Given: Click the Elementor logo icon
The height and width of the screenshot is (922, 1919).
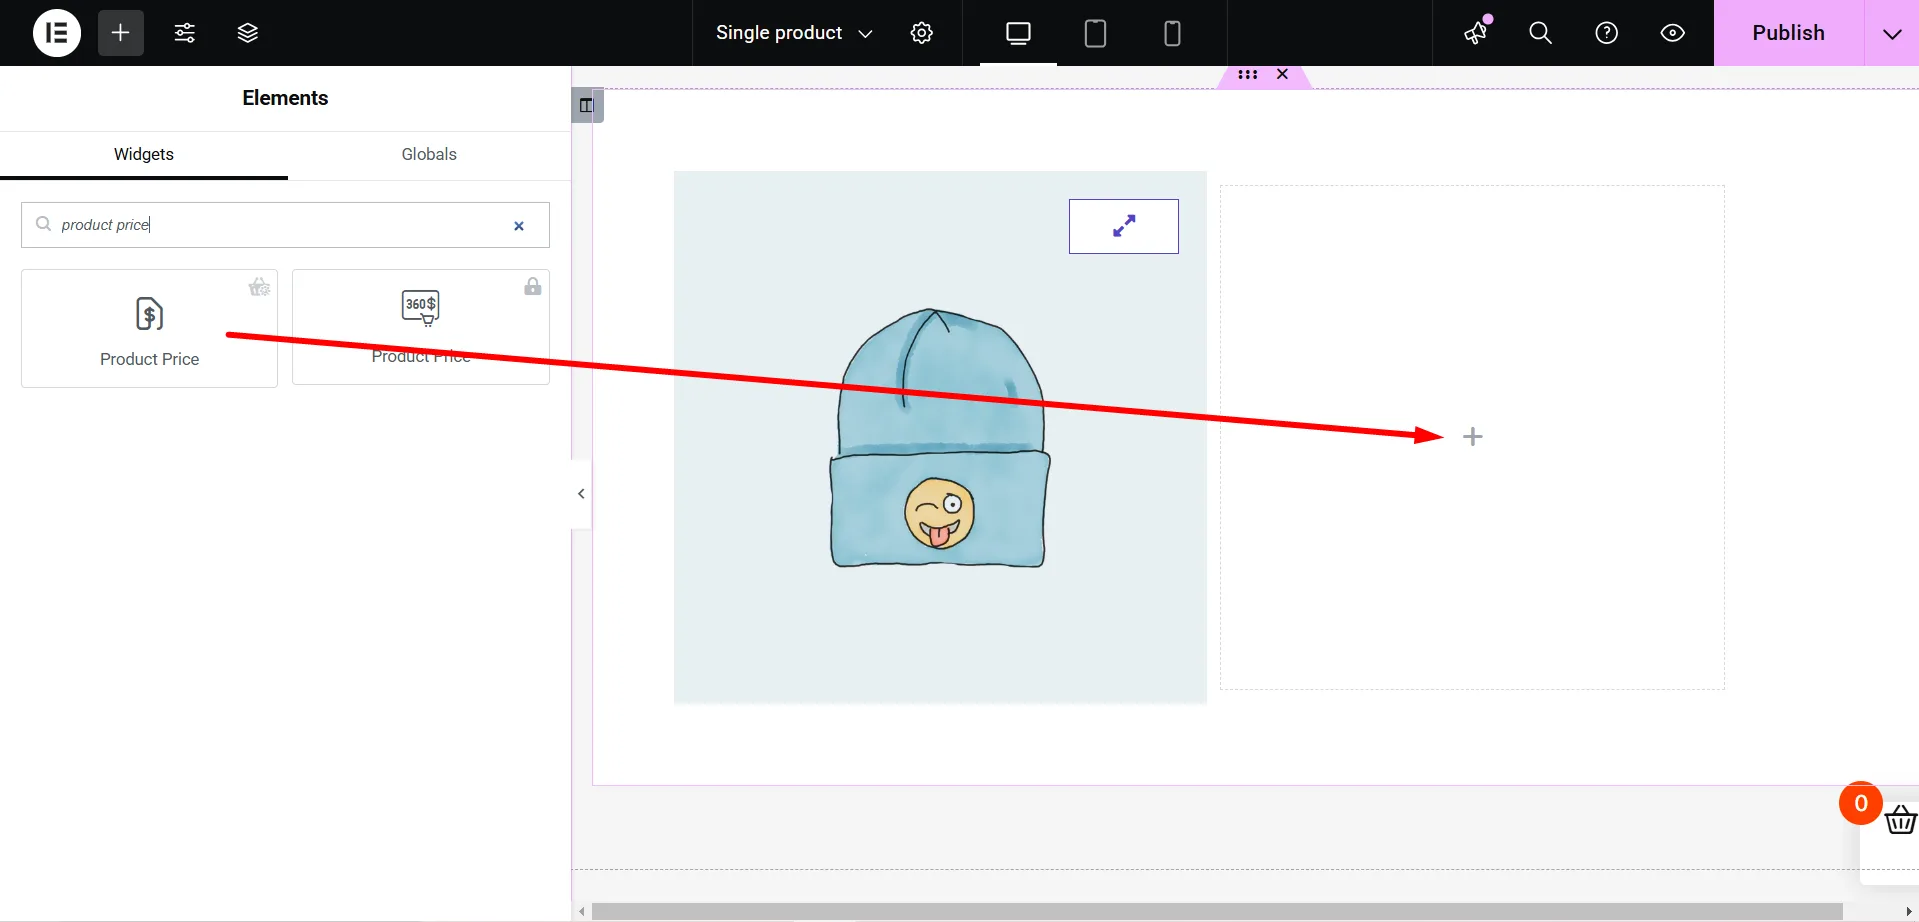Looking at the screenshot, I should pyautogui.click(x=57, y=33).
